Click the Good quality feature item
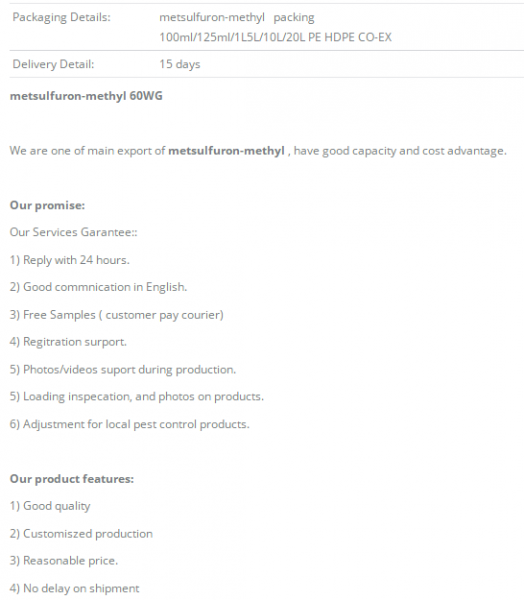 tap(50, 506)
